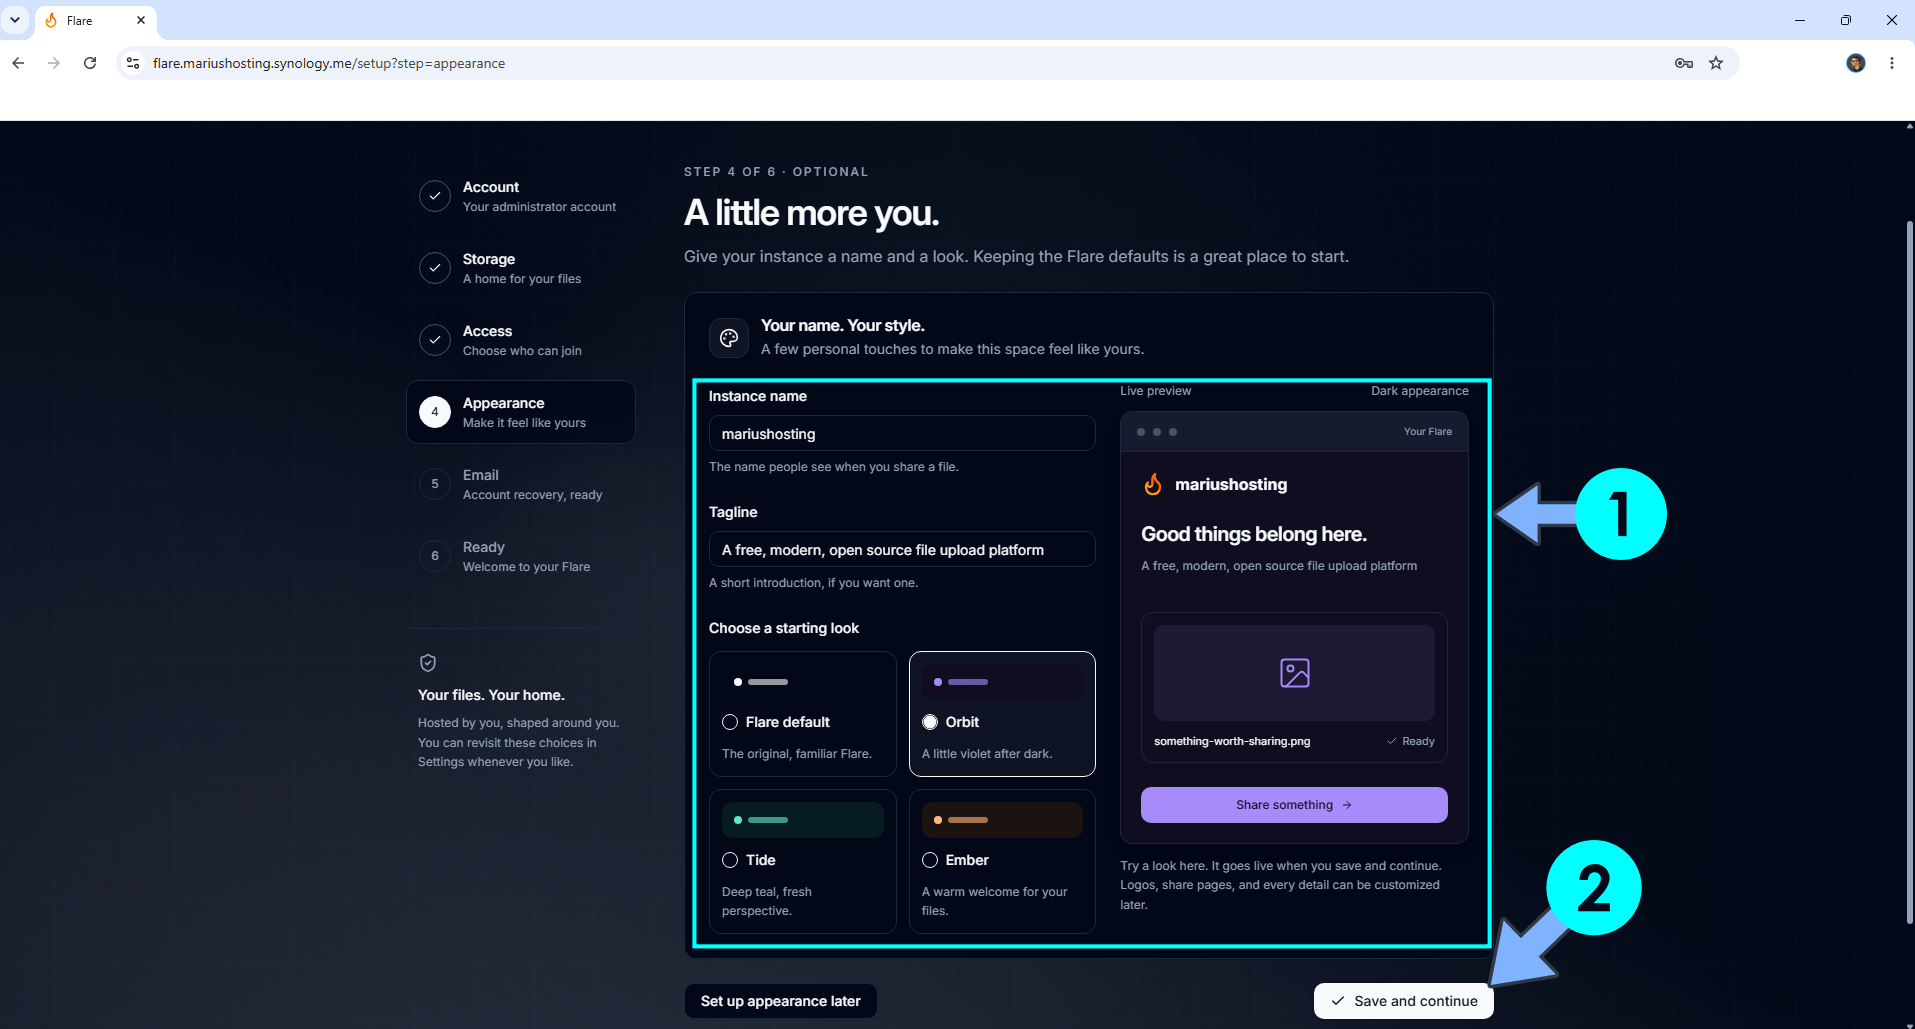Click Good things belong here heading
Screen dimensions: 1915x1029
pyautogui.click(x=1254, y=534)
